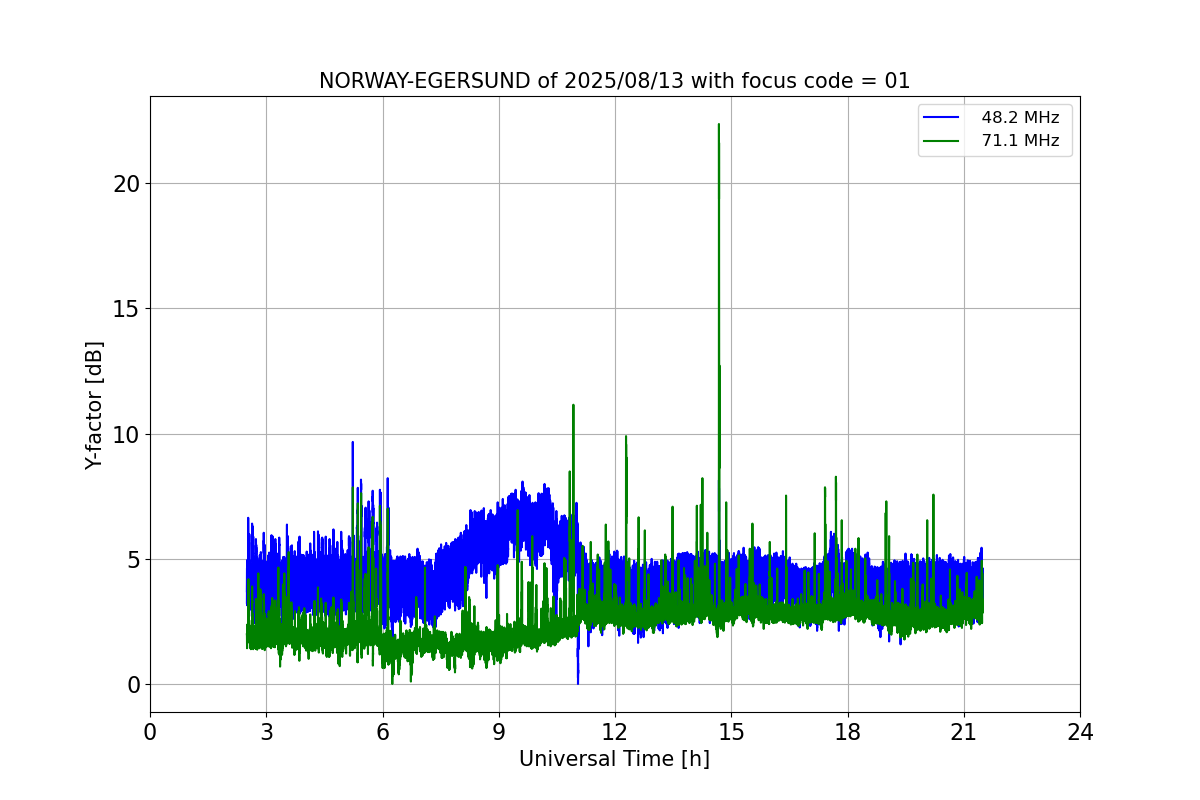Click x-axis tick label 9

coord(499,732)
